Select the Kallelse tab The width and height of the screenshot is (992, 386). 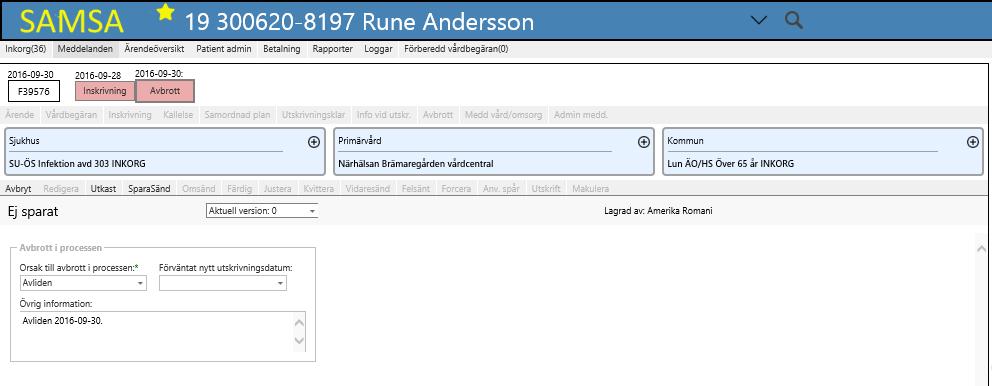178,115
